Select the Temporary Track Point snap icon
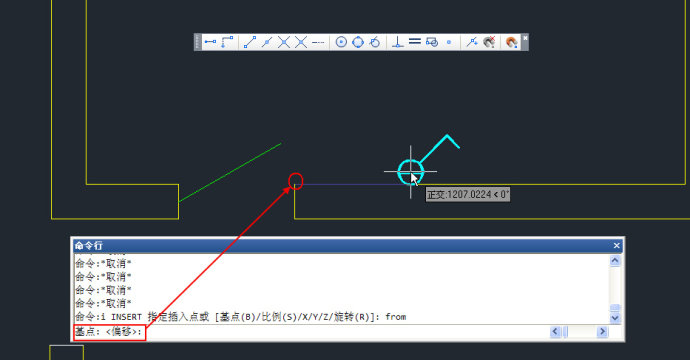Screen dimensions: 690x360 (x=210, y=42)
